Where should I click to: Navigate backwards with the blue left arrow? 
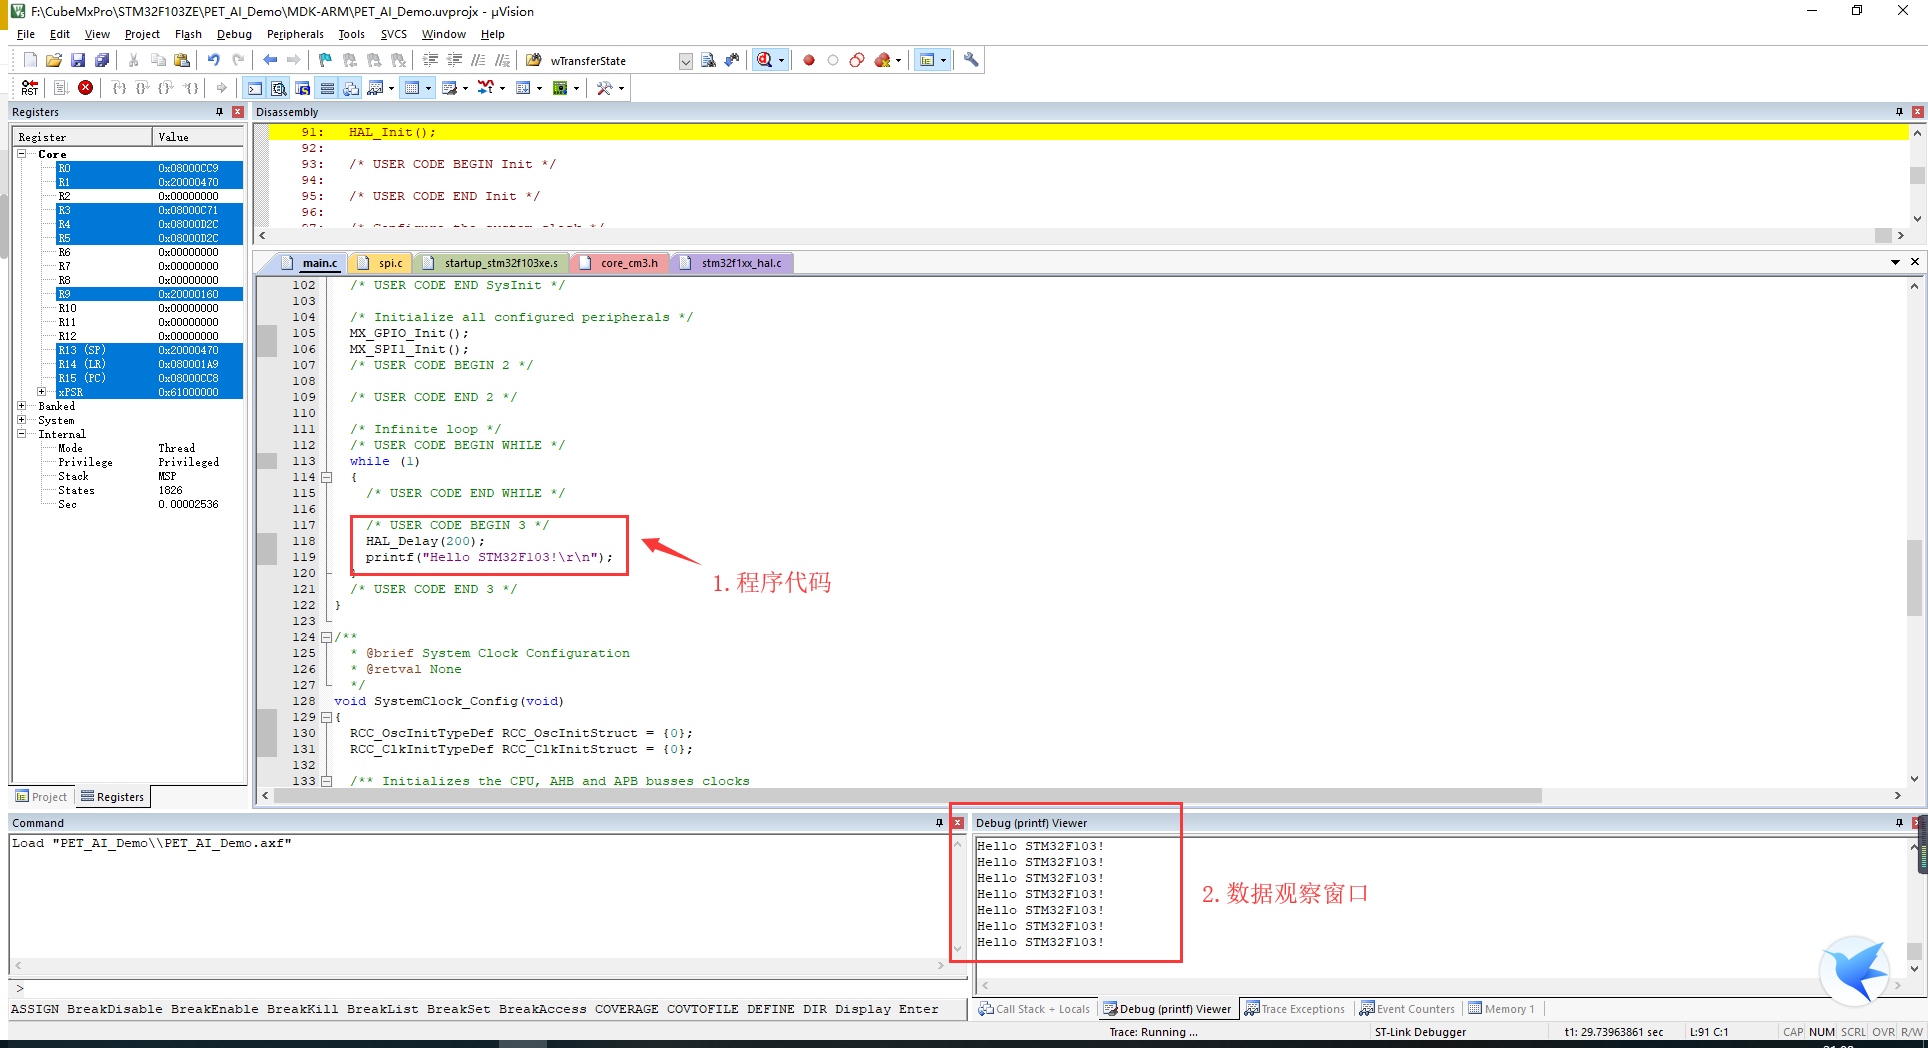coord(270,60)
